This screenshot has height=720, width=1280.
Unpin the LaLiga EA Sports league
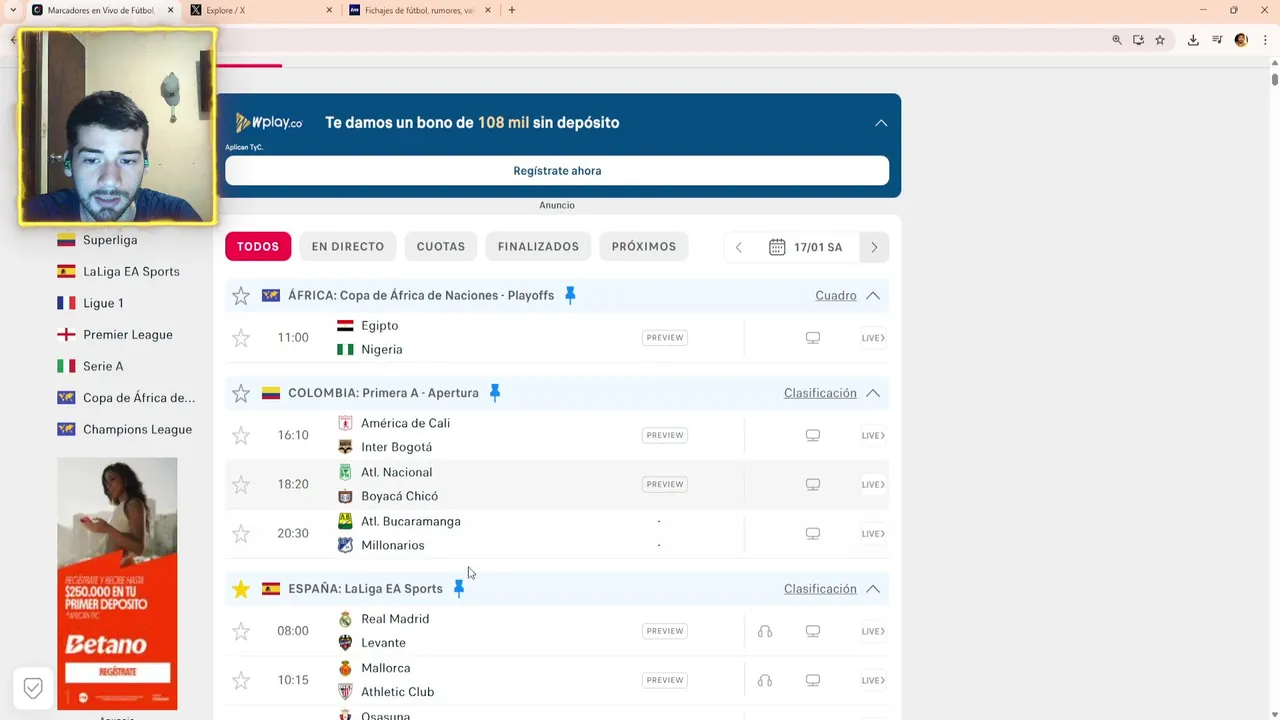pos(459,589)
